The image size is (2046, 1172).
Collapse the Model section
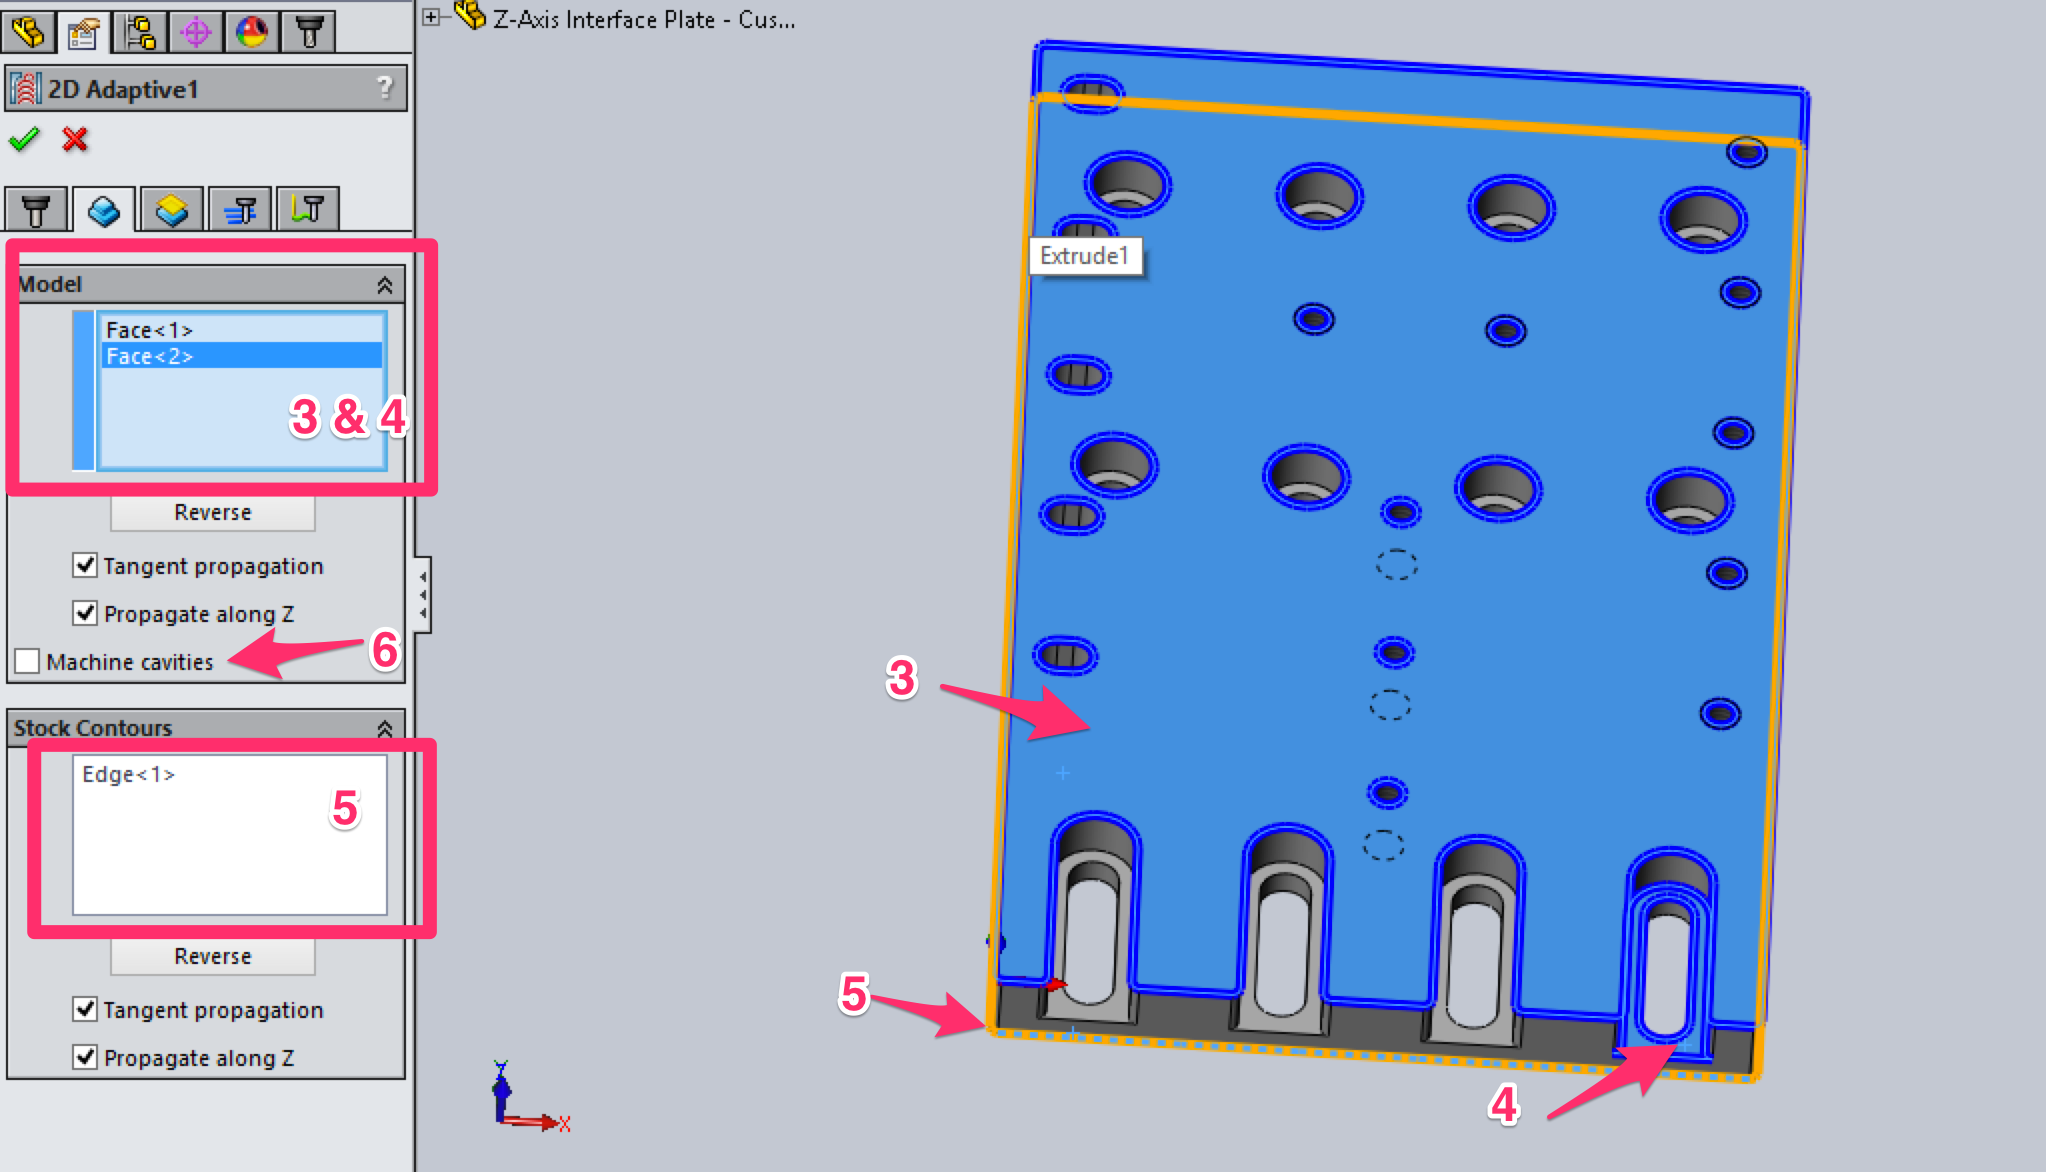coord(385,284)
